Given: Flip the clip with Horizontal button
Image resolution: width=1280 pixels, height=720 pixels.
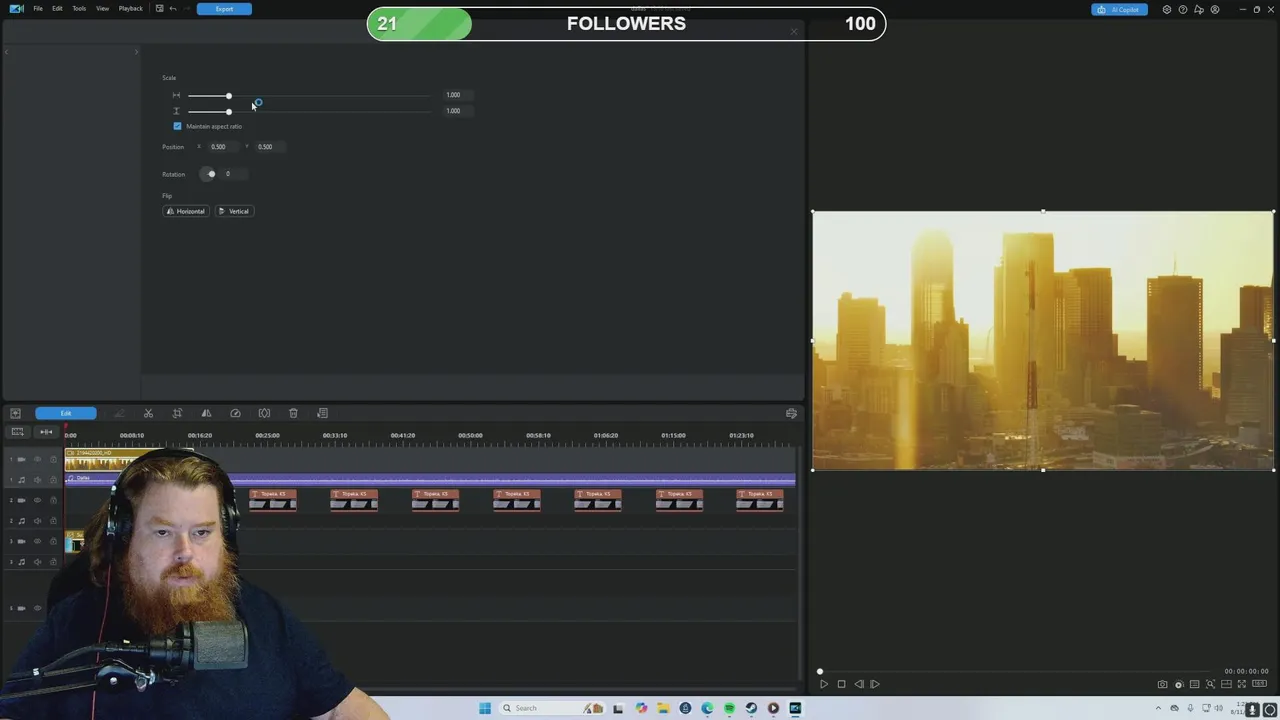Looking at the screenshot, I should click(186, 211).
